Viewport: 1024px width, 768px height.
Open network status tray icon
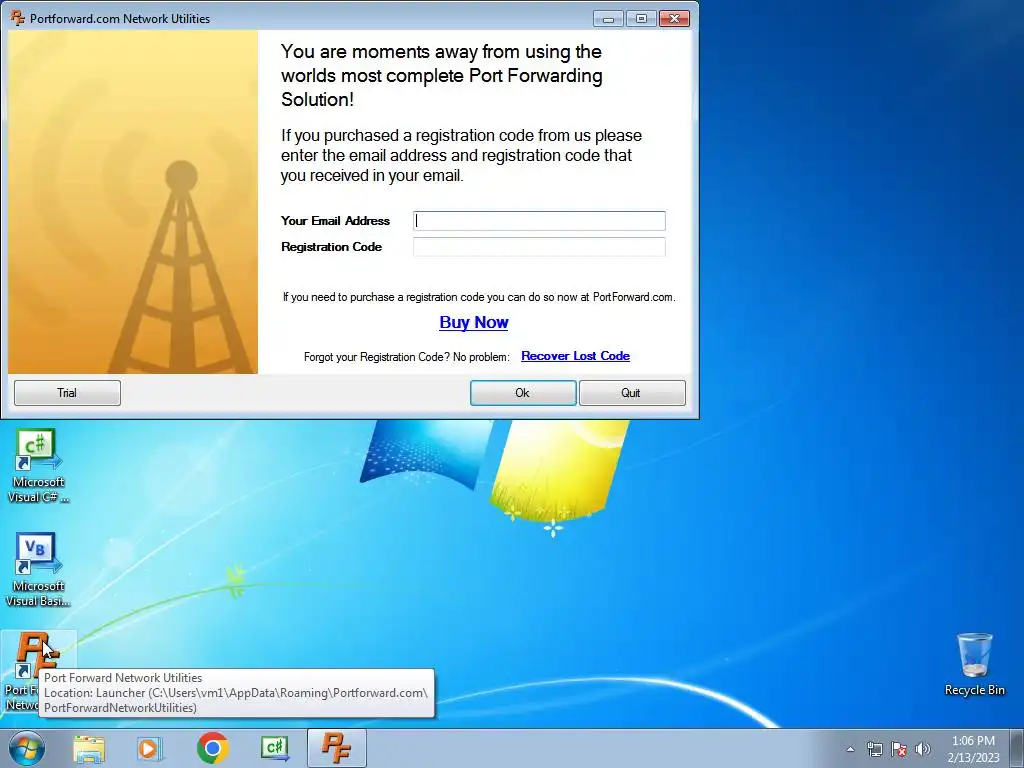(x=874, y=749)
